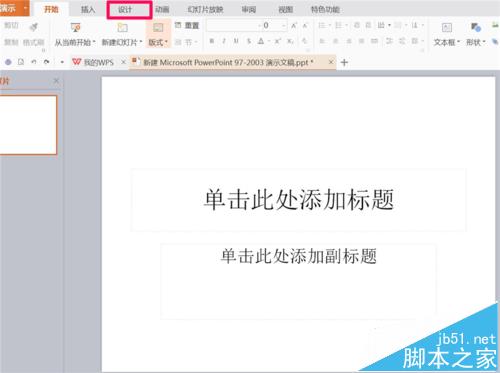Viewport: 500px width, 373px height.
Task: Toggle the S text shadow button
Action: pos(248,41)
